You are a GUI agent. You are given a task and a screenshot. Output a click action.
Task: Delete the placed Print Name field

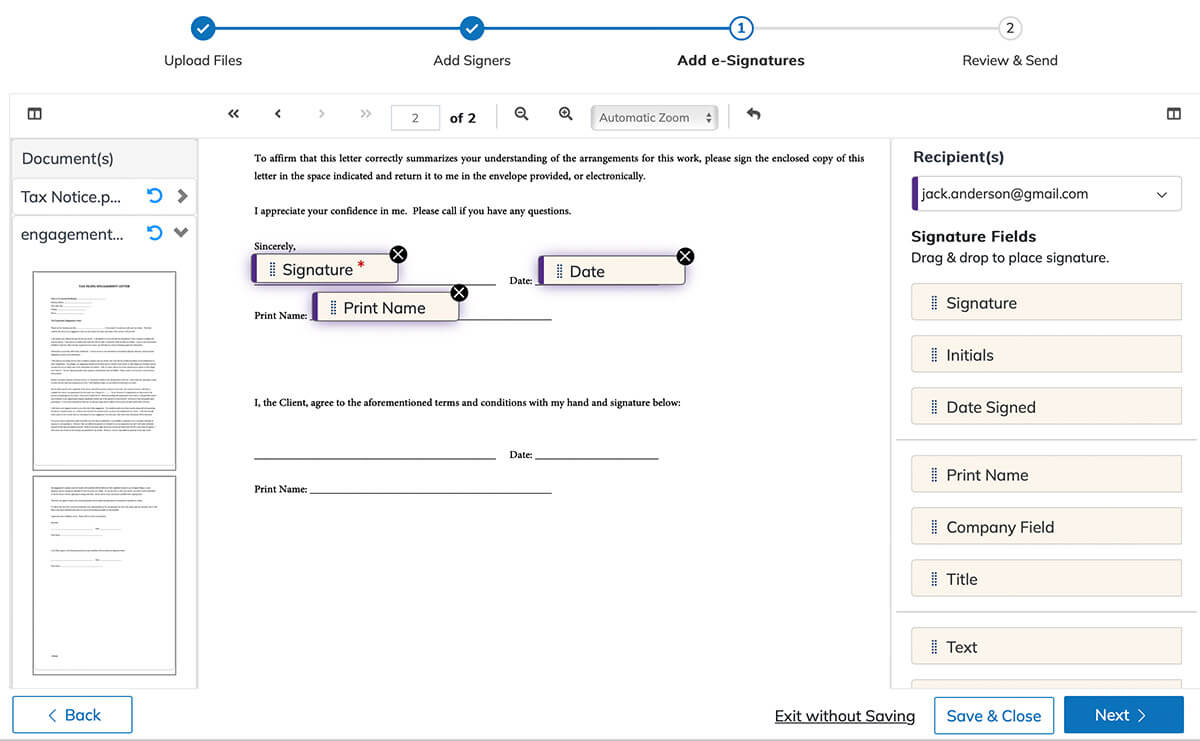pyautogui.click(x=459, y=293)
